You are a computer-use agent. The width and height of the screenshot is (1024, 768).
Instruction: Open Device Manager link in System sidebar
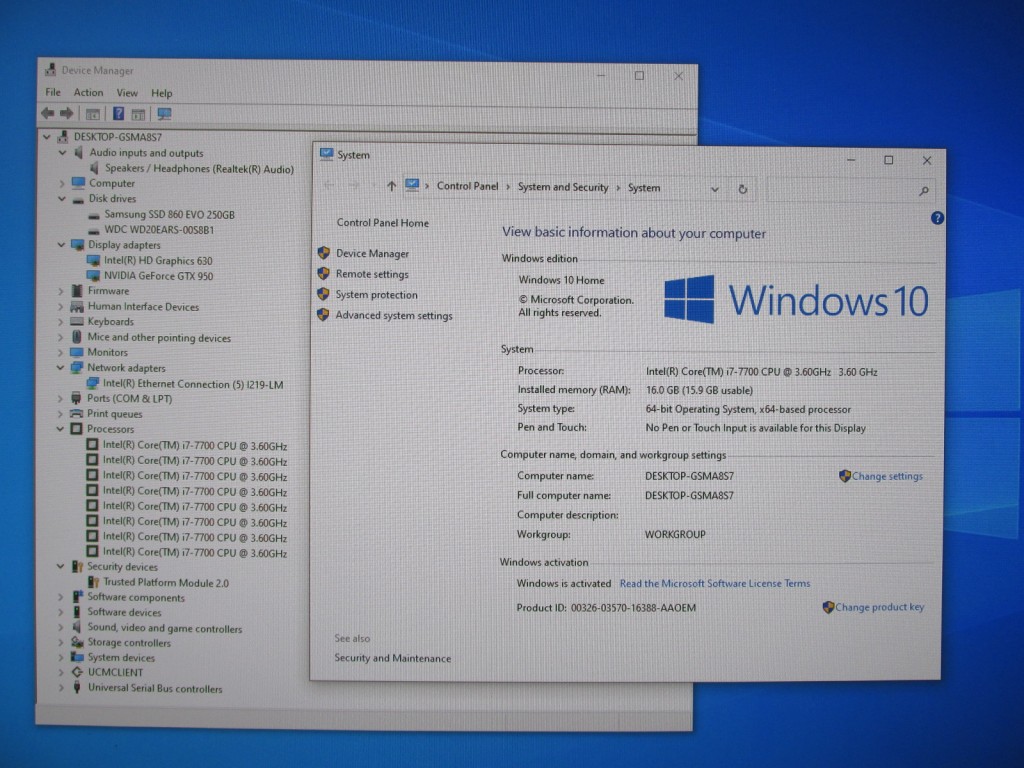click(372, 253)
